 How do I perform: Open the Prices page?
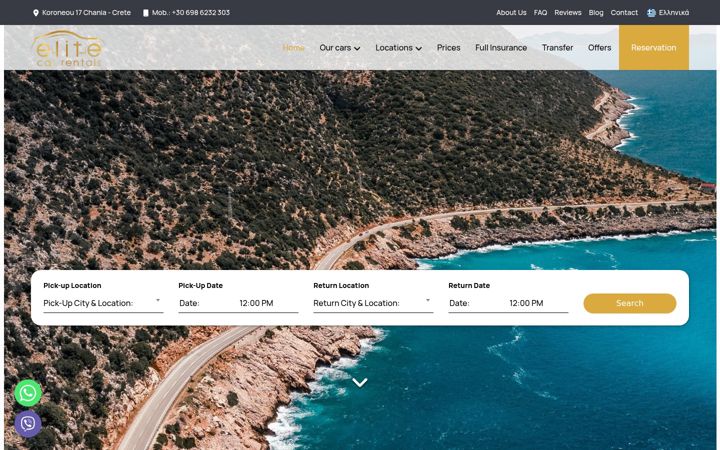pyautogui.click(x=449, y=48)
